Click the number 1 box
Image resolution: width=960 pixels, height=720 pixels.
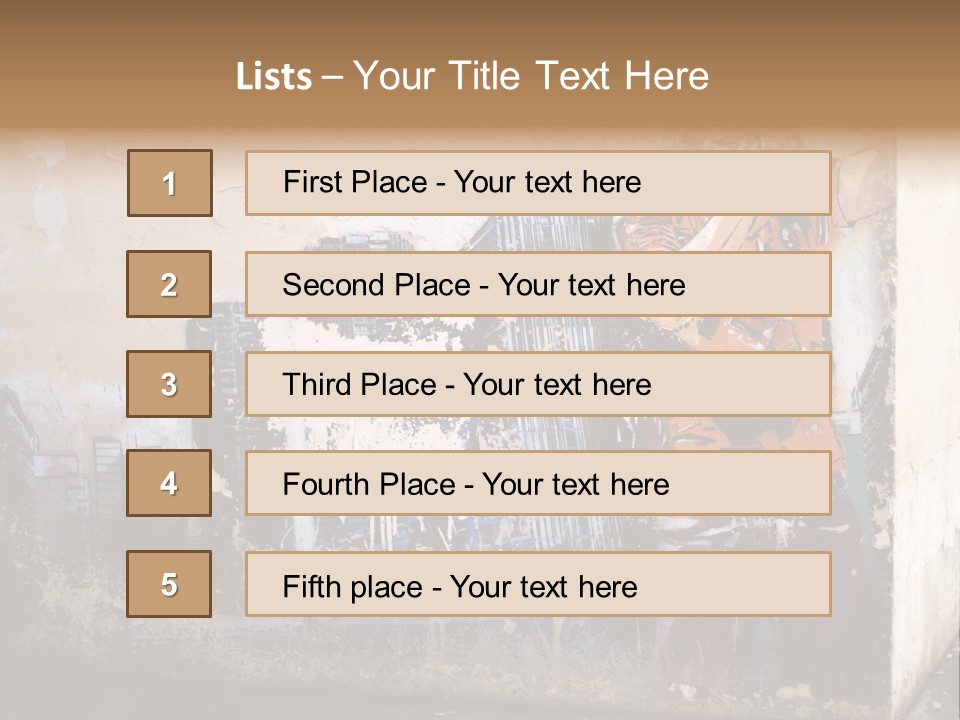point(170,183)
